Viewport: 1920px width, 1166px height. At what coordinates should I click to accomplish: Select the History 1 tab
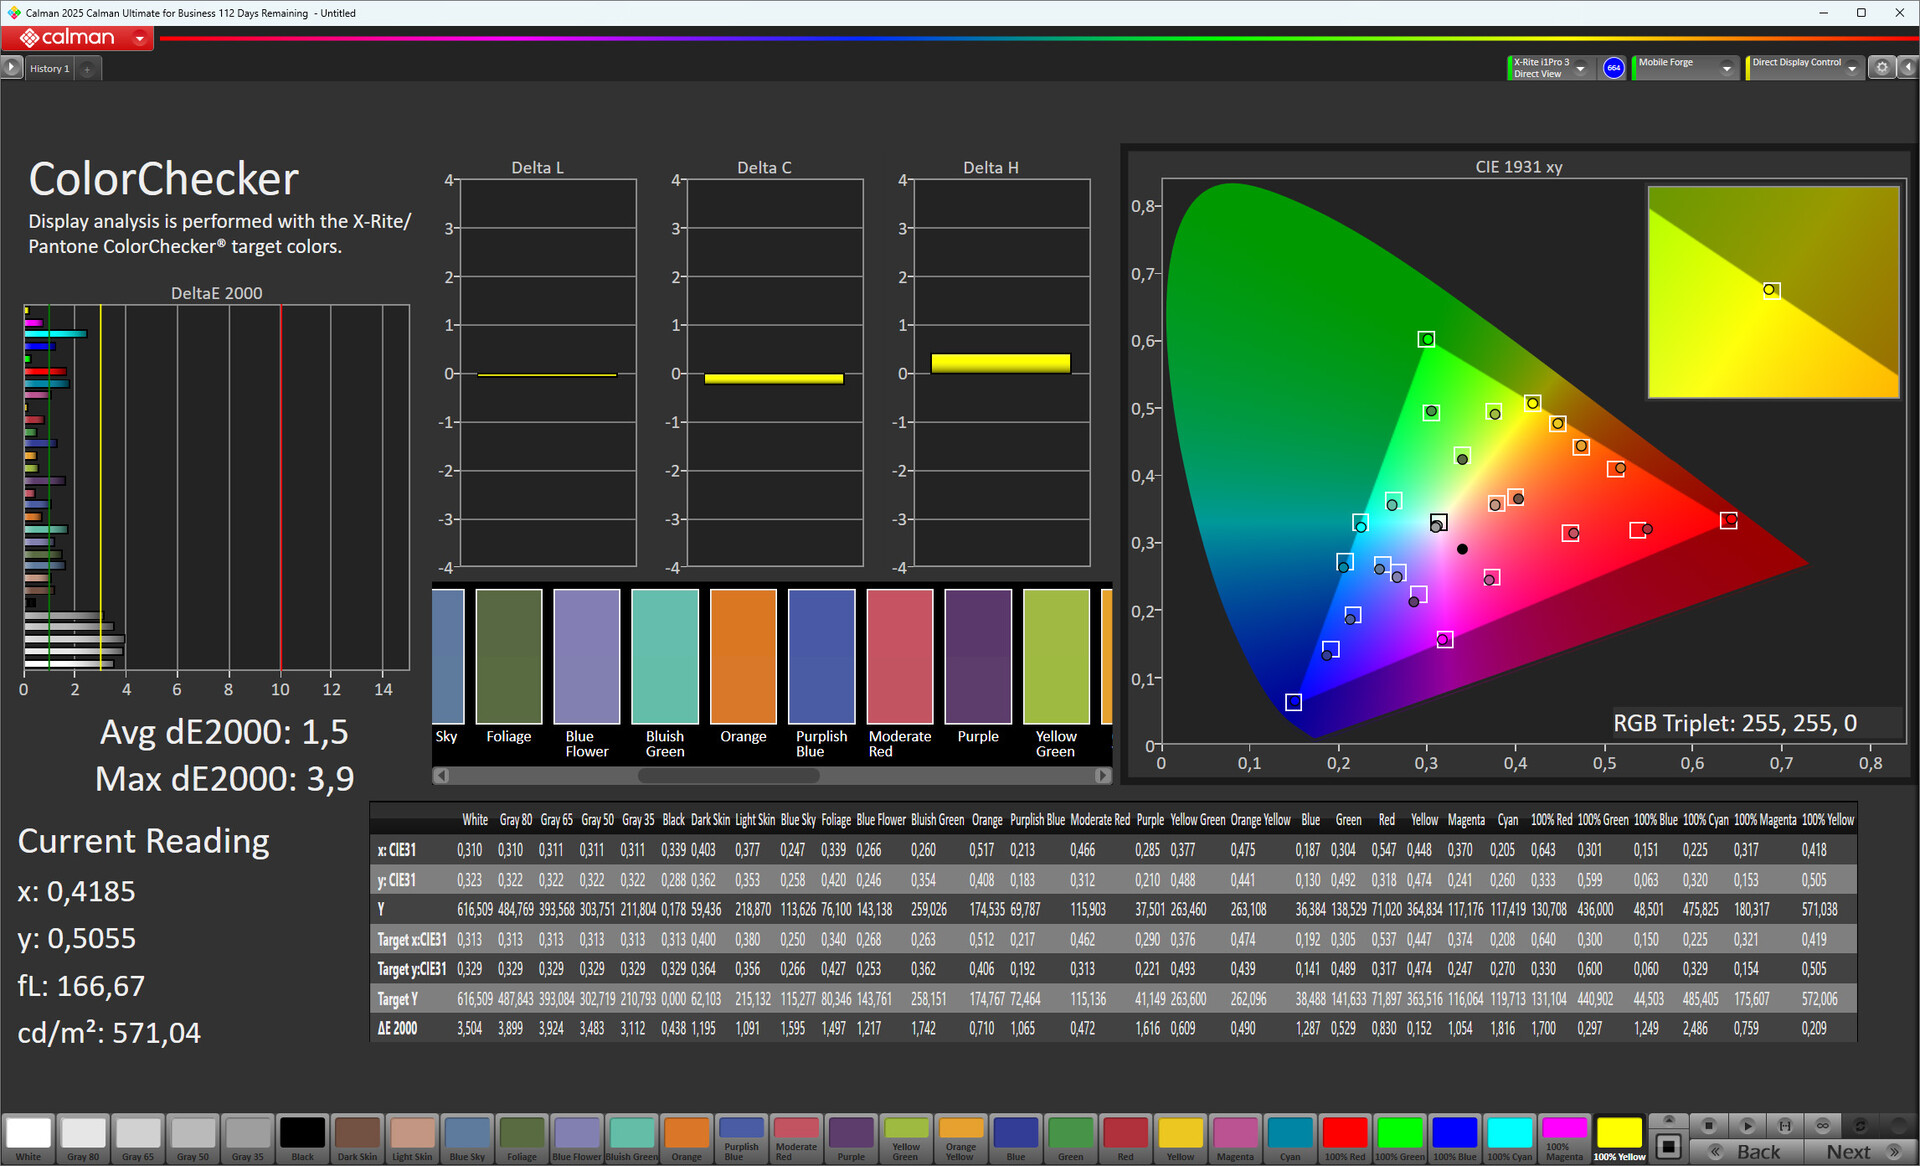(x=49, y=68)
